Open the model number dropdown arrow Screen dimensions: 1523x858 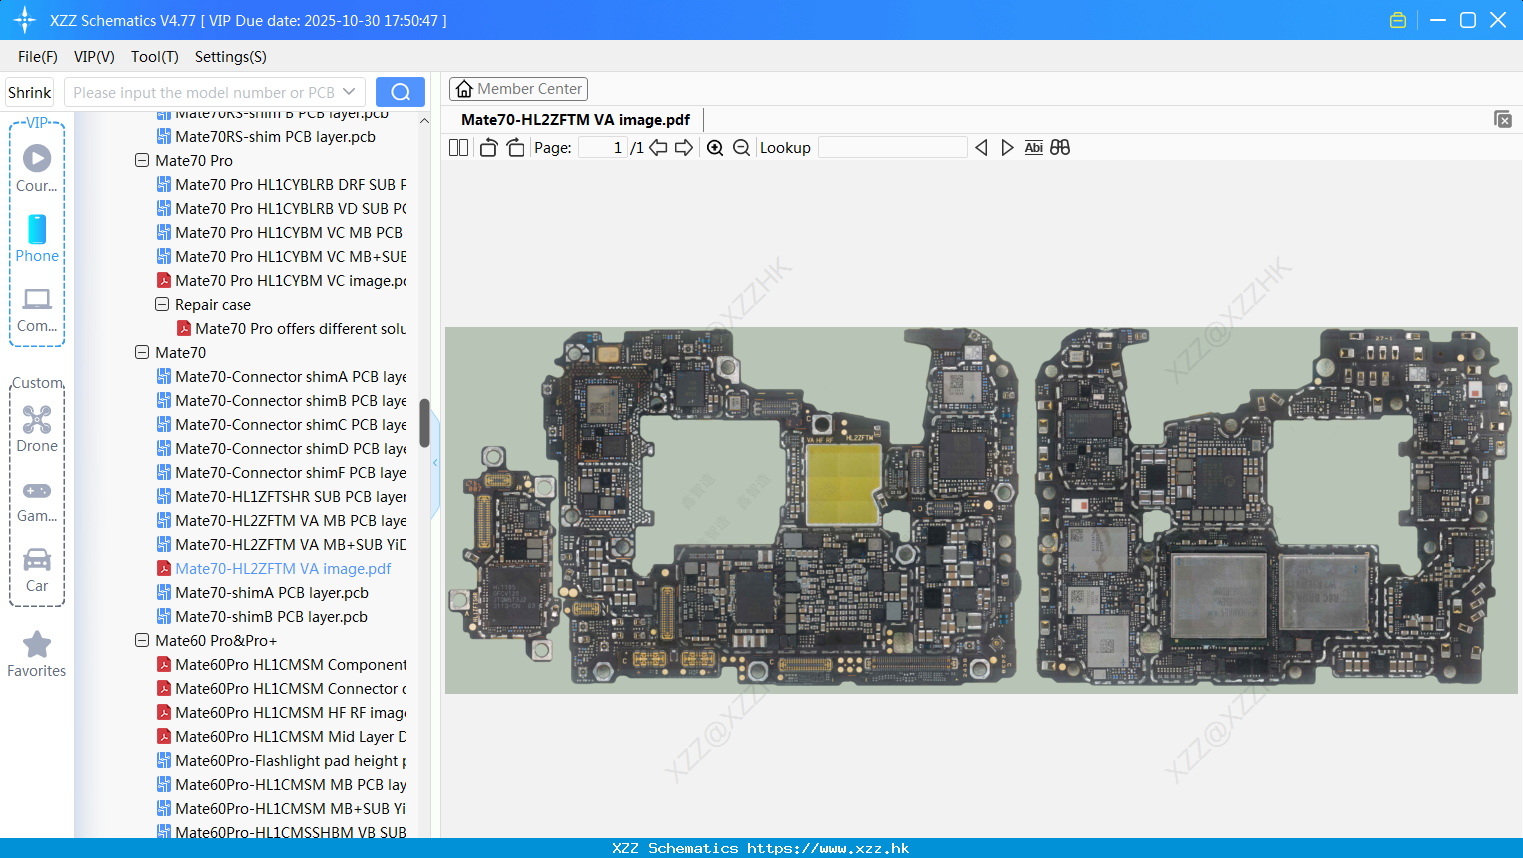349,92
